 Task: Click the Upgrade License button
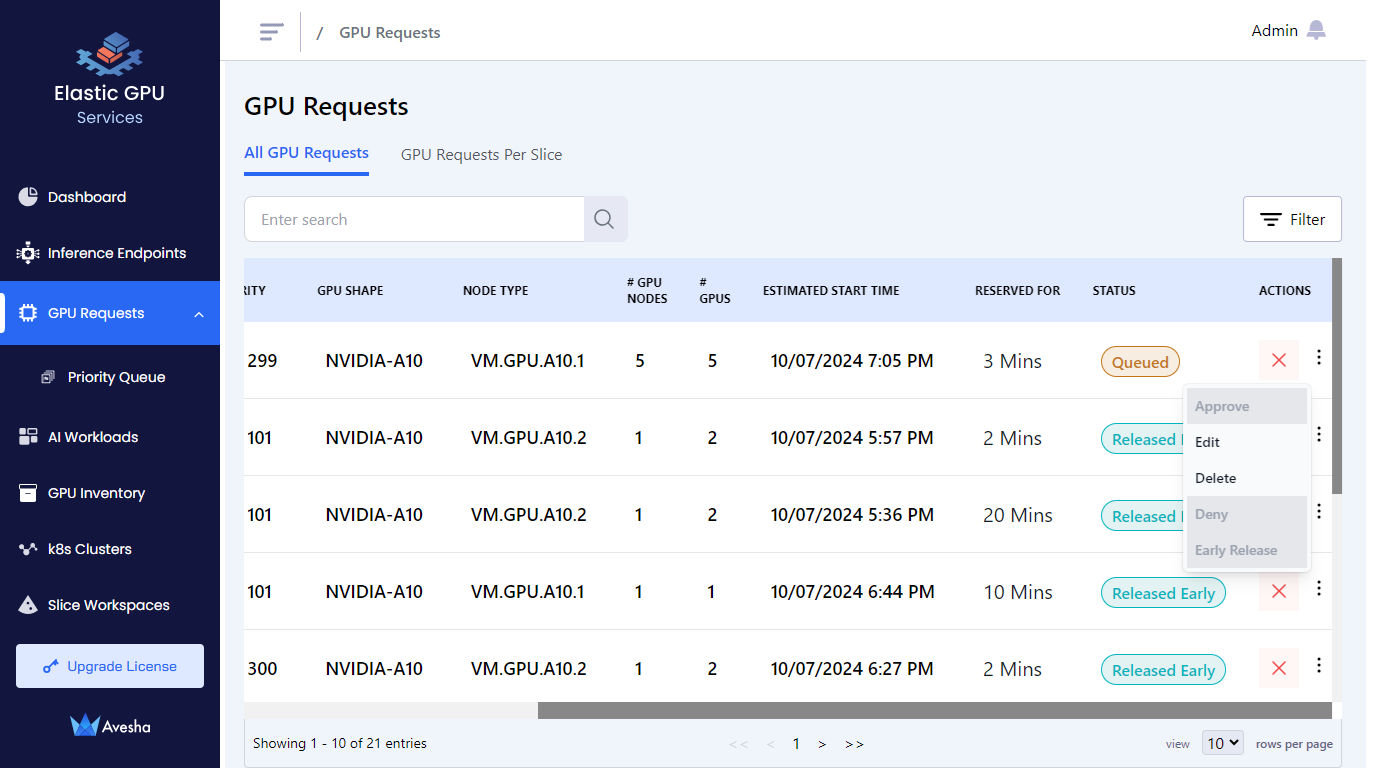pyautogui.click(x=110, y=666)
